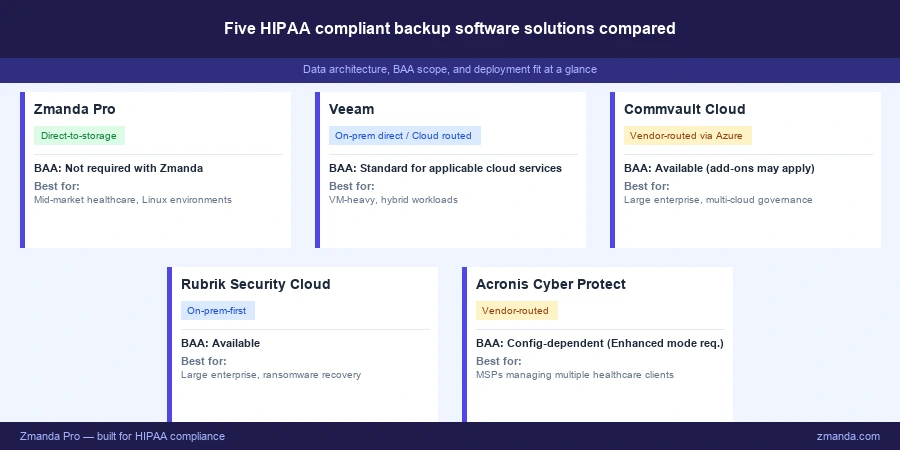900x450 pixels.
Task: Click 'Large enterprise, ransomware recovery' text
Action: click(x=271, y=375)
